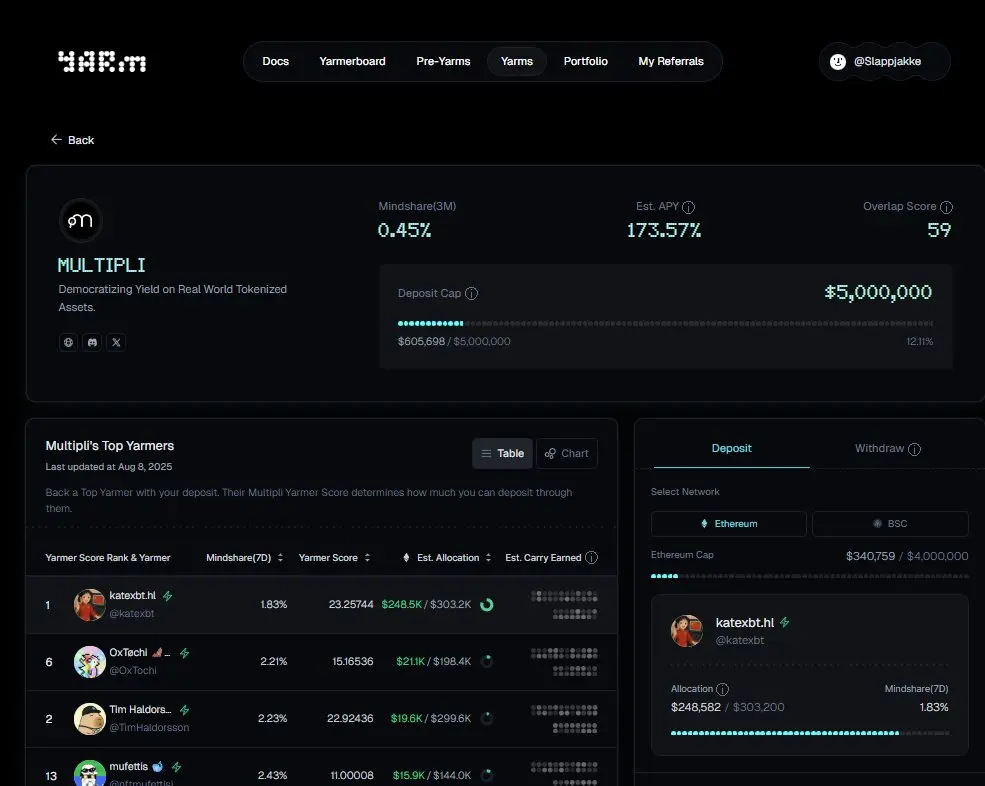Open @TimHaldorsson handle
Screen dimensions: 985x786
pos(149,728)
